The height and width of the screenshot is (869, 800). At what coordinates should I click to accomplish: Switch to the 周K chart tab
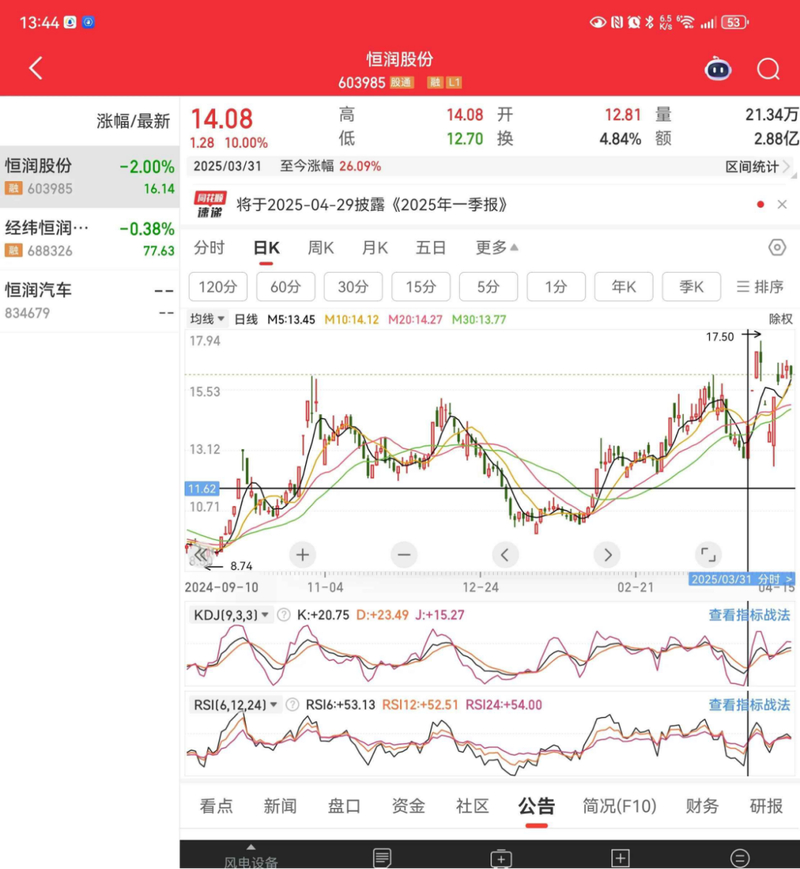[321, 248]
